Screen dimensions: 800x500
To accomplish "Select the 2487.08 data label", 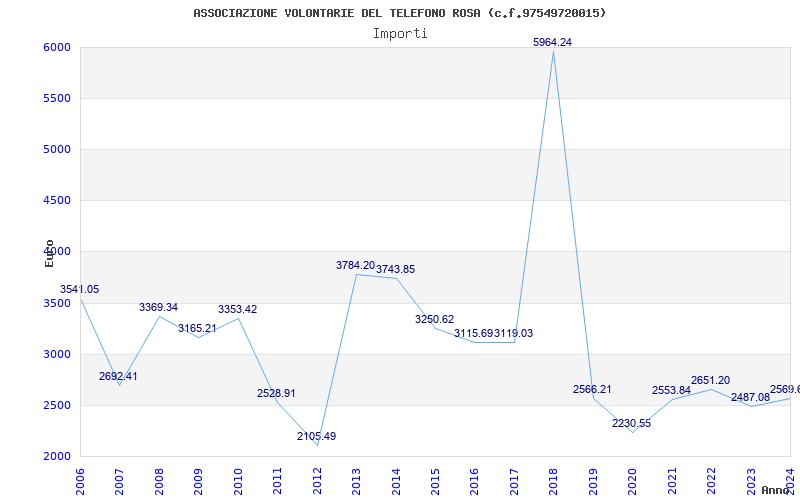I will (x=750, y=397).
